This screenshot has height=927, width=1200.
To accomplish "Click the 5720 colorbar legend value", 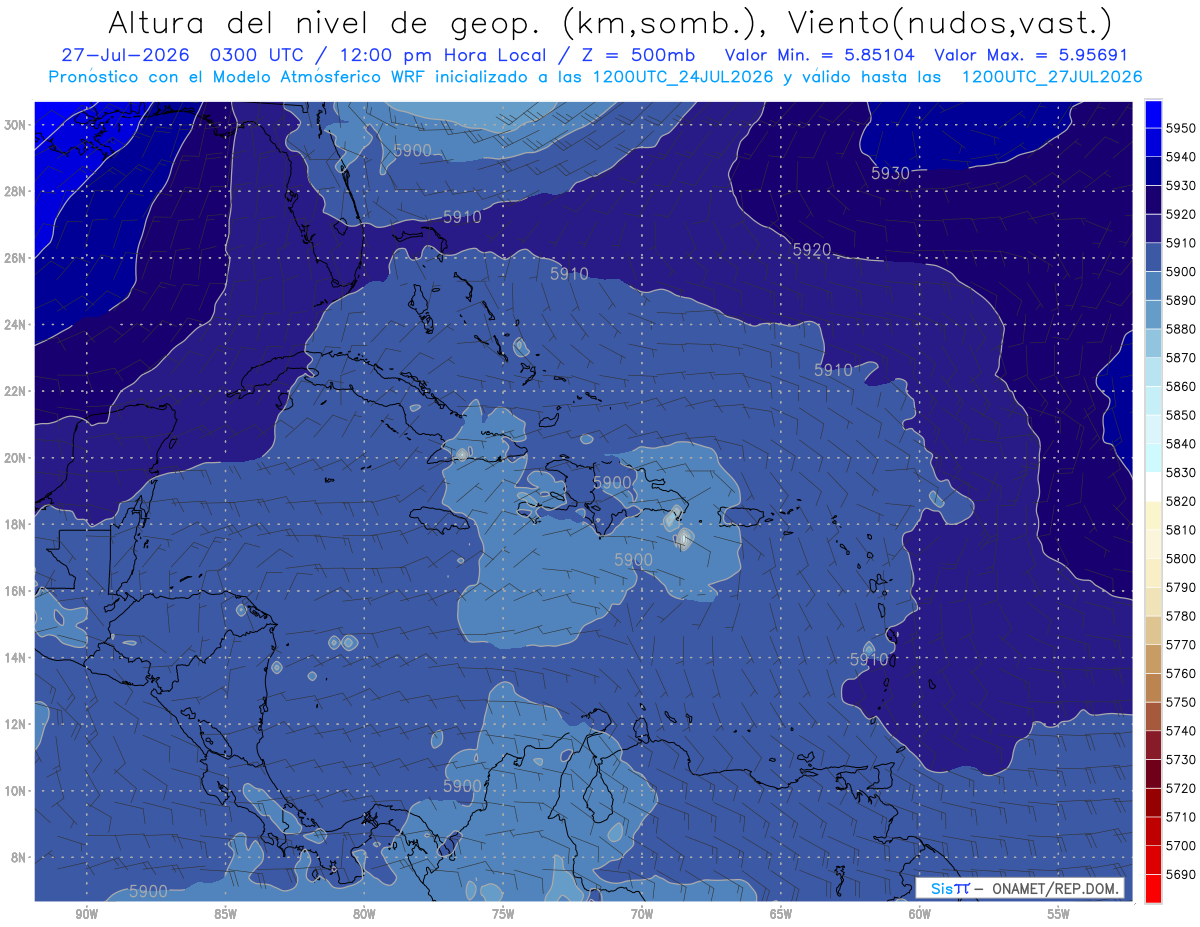I will point(1180,788).
